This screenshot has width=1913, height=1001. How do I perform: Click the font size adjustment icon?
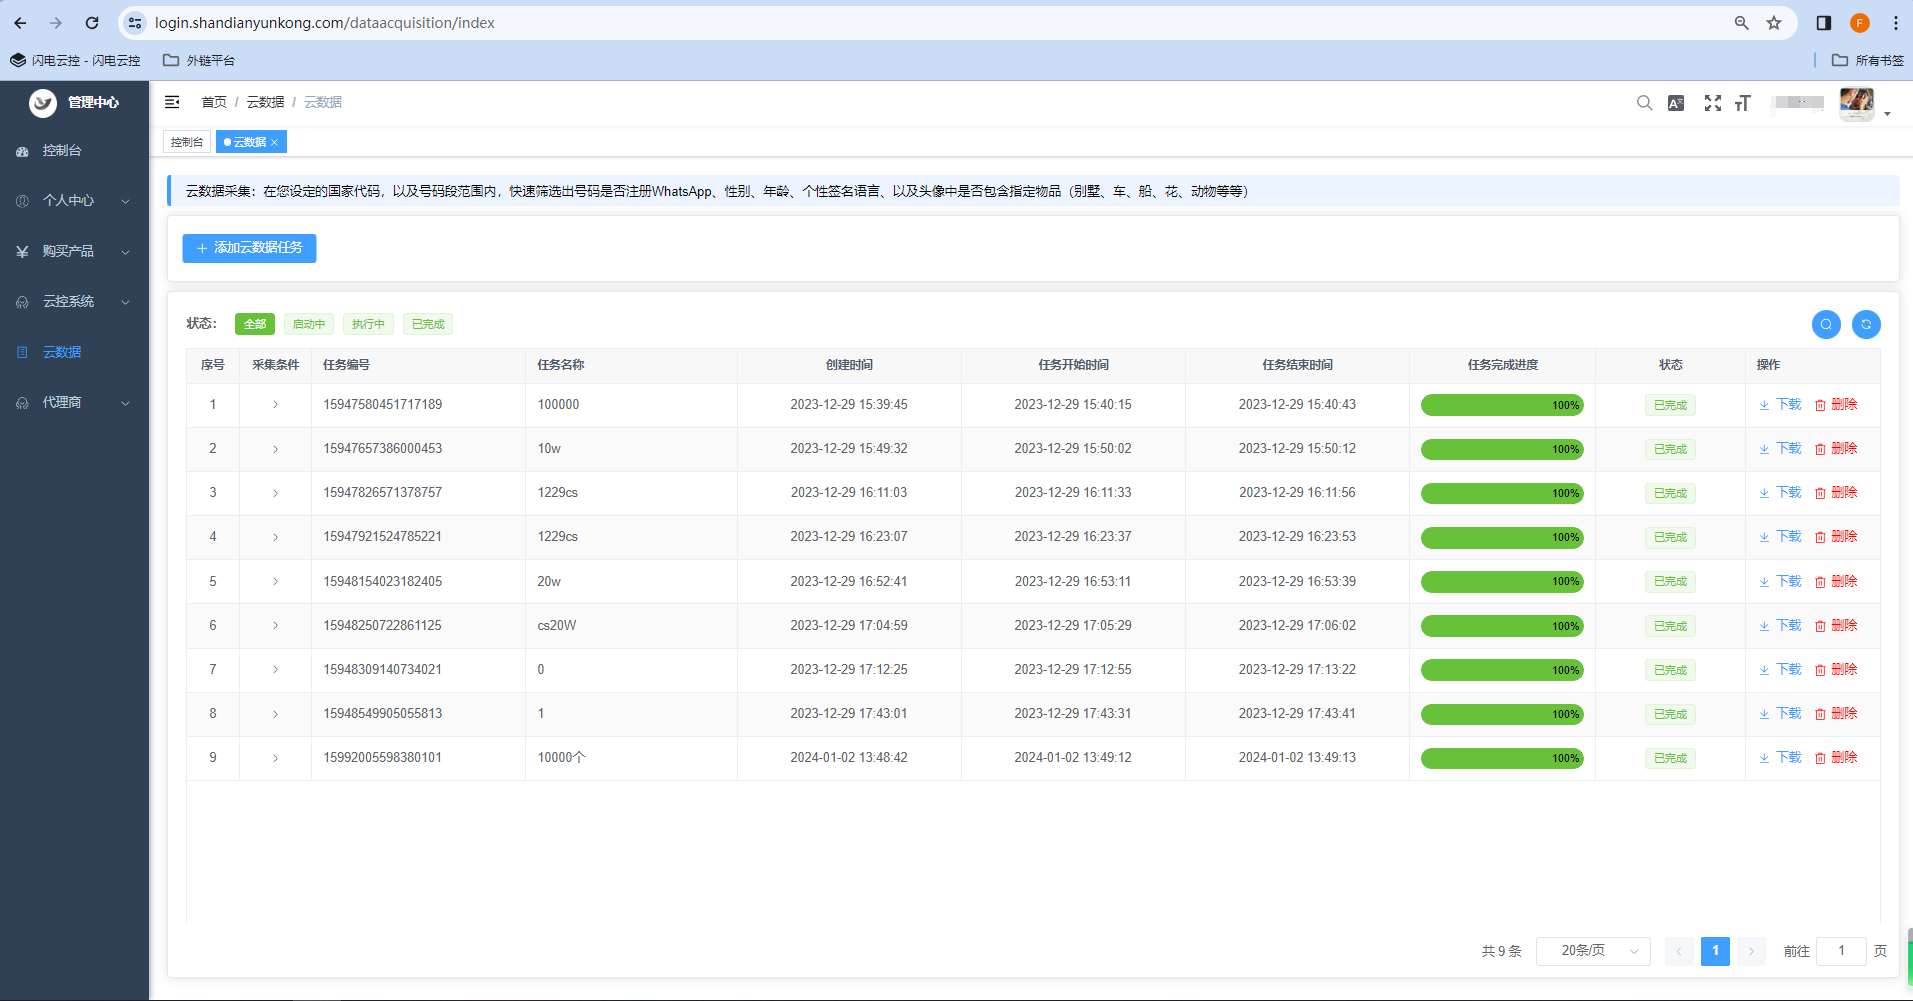coord(1743,103)
